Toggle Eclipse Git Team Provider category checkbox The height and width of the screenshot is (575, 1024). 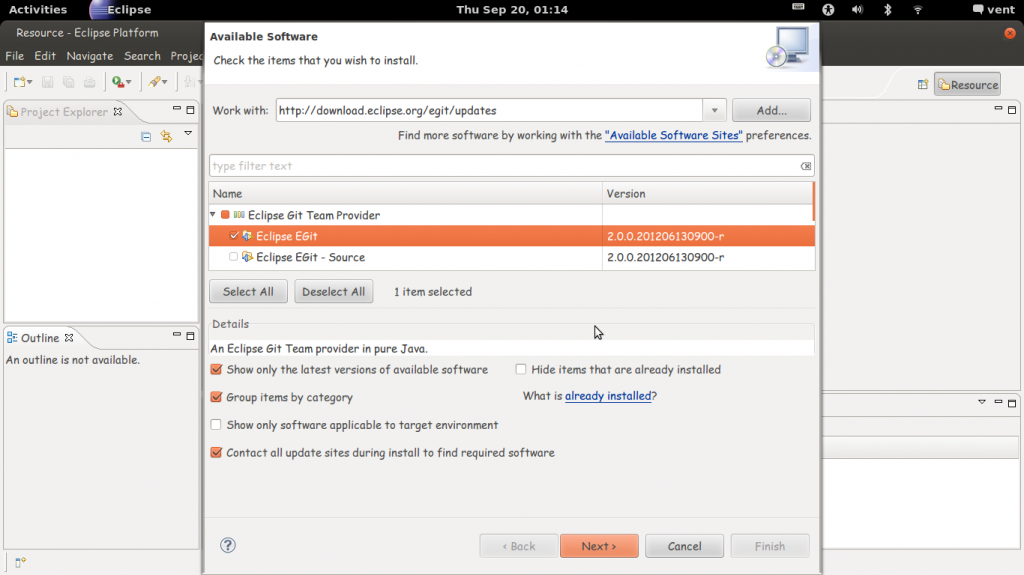(225, 214)
